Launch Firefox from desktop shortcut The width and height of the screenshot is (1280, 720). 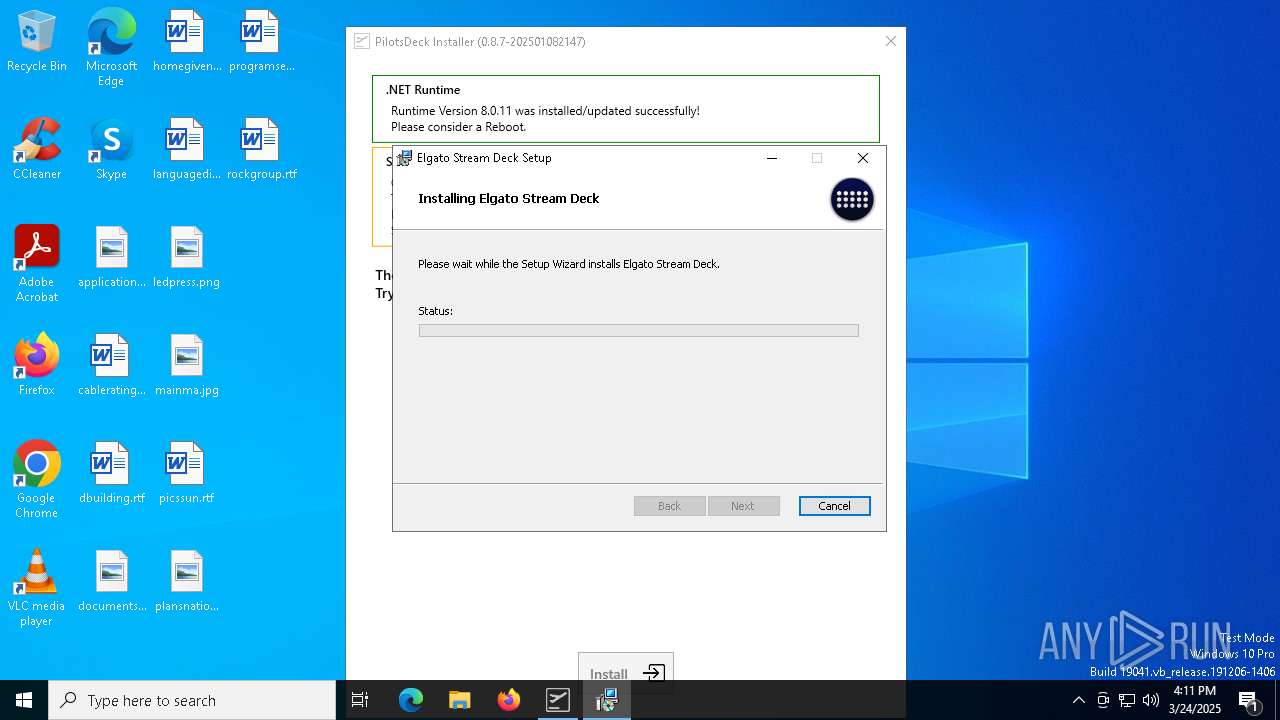click(x=37, y=366)
